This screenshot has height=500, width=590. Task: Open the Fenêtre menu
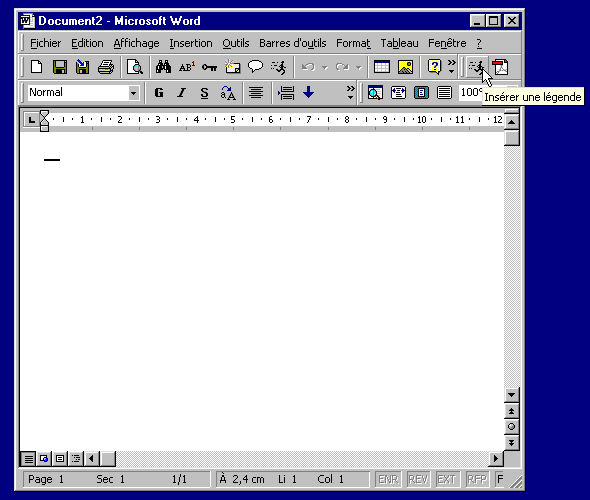pyautogui.click(x=447, y=43)
